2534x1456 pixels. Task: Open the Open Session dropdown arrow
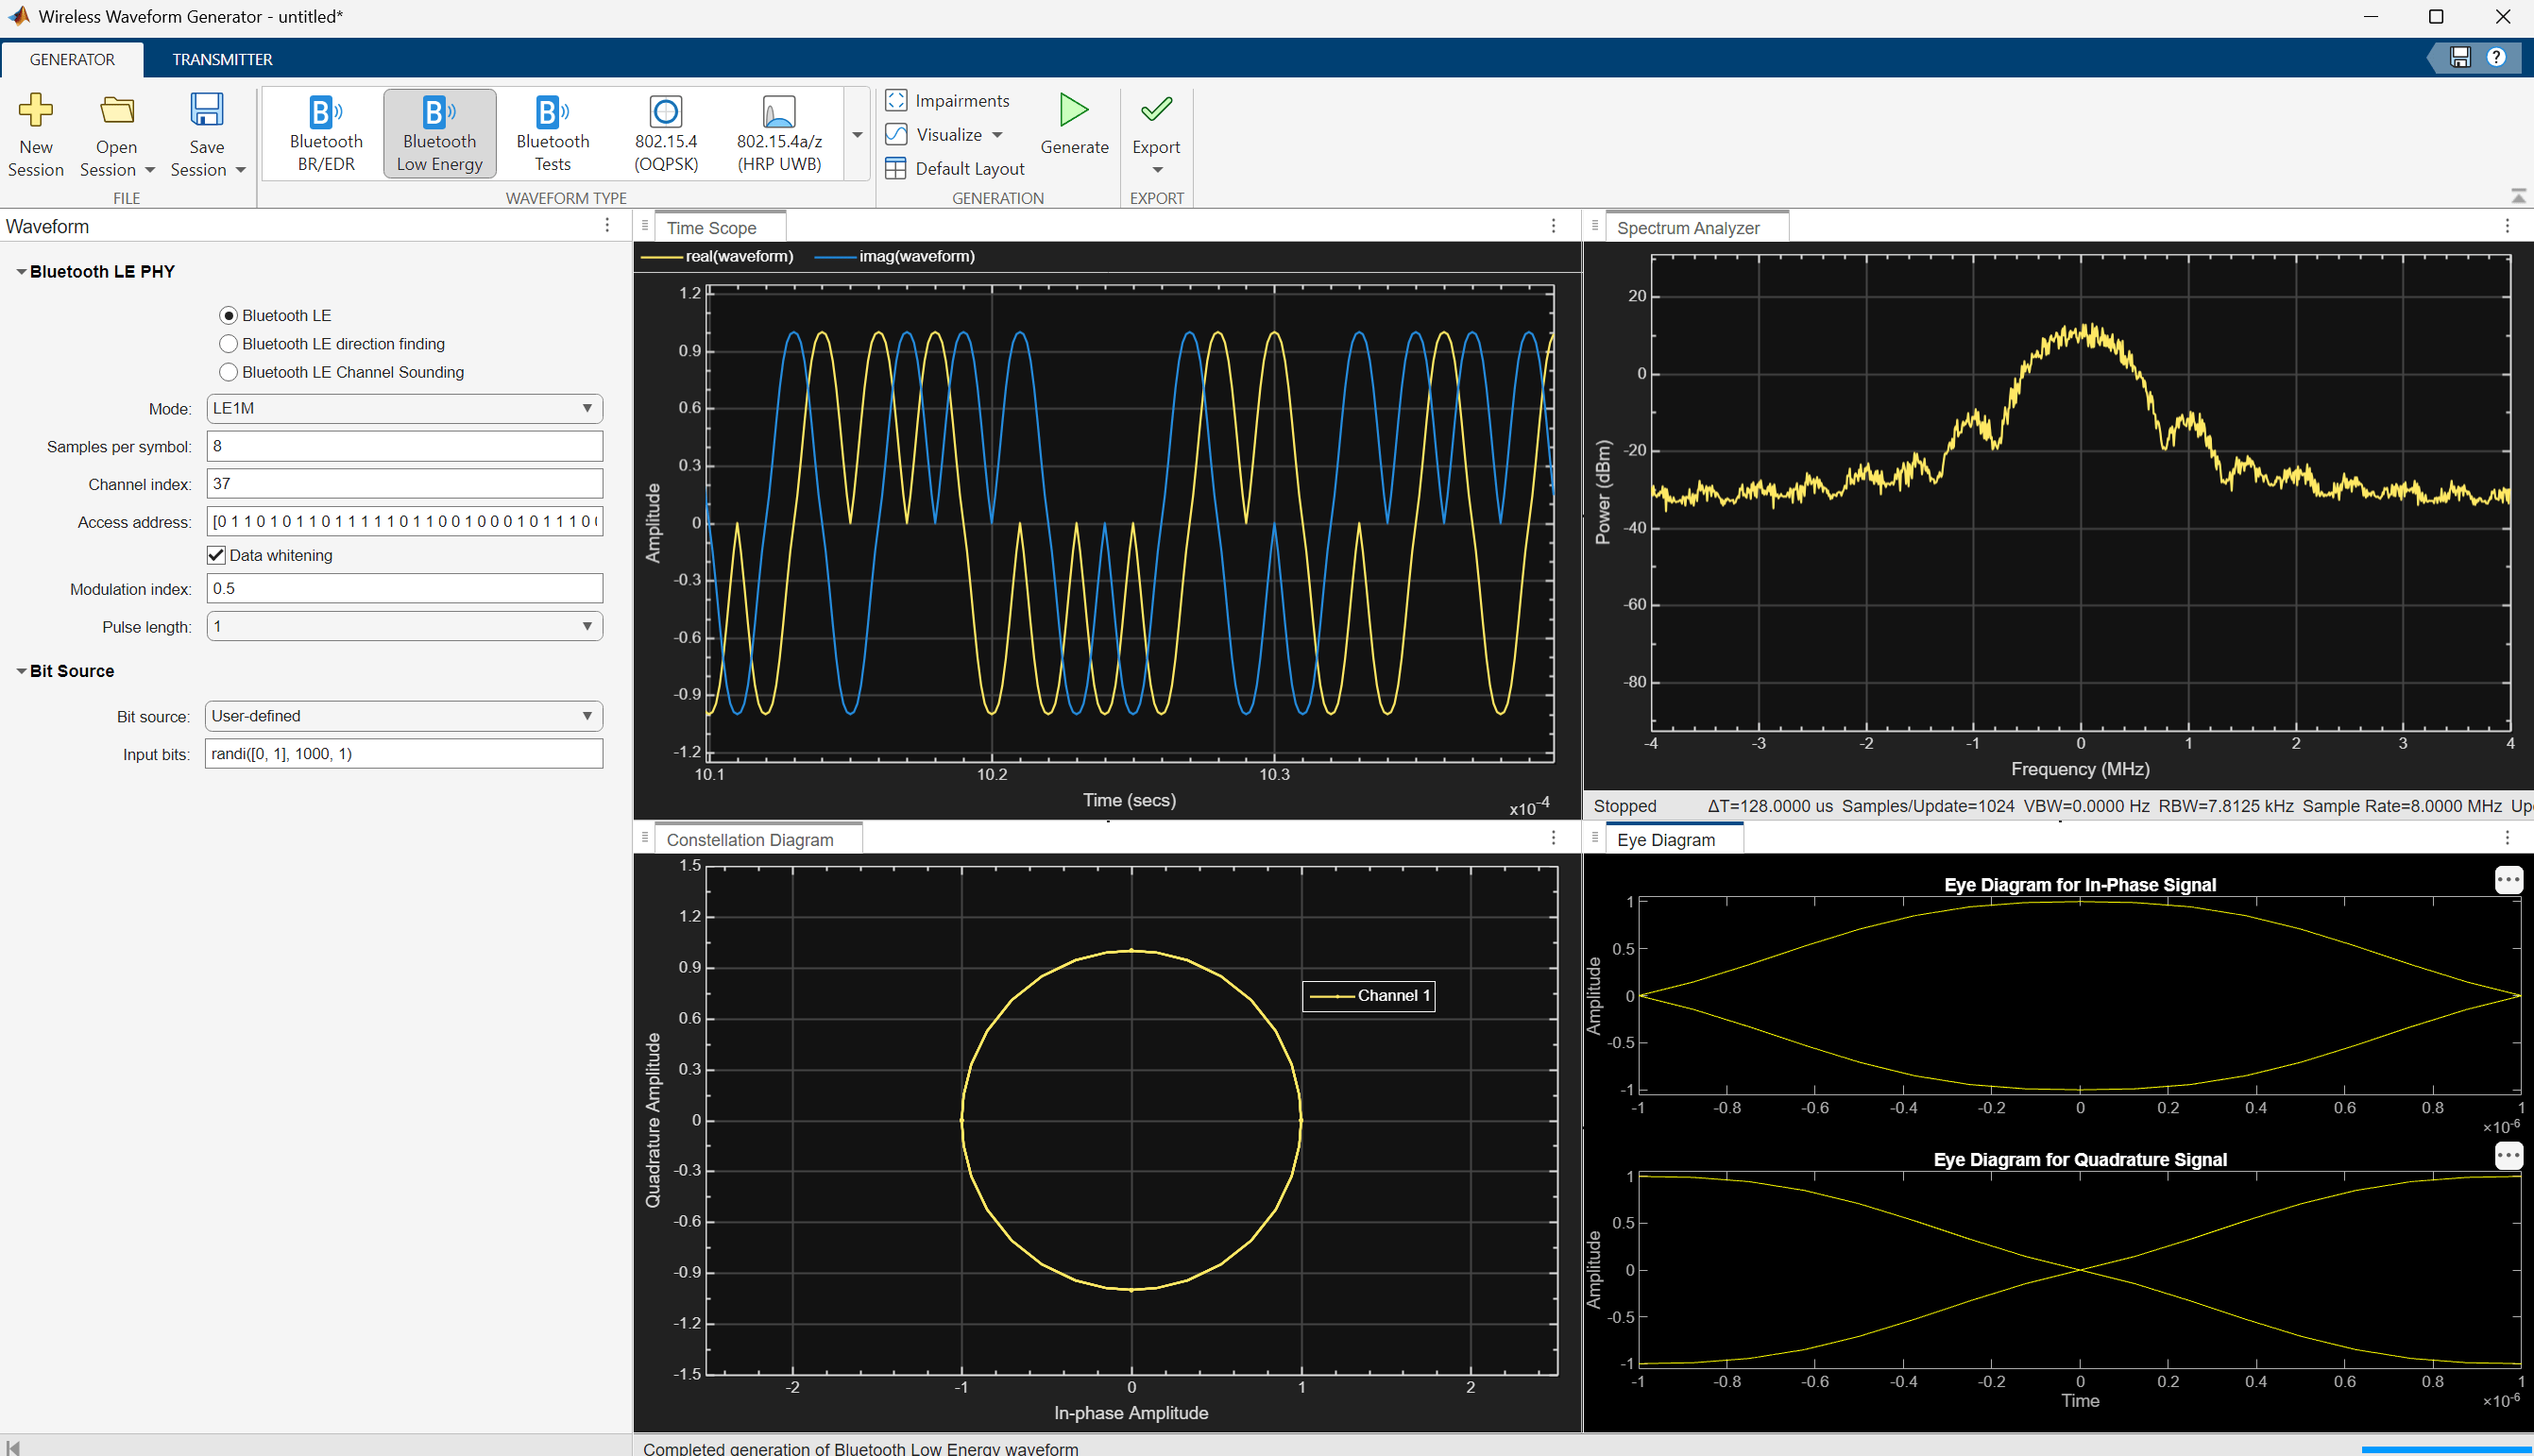(150, 170)
